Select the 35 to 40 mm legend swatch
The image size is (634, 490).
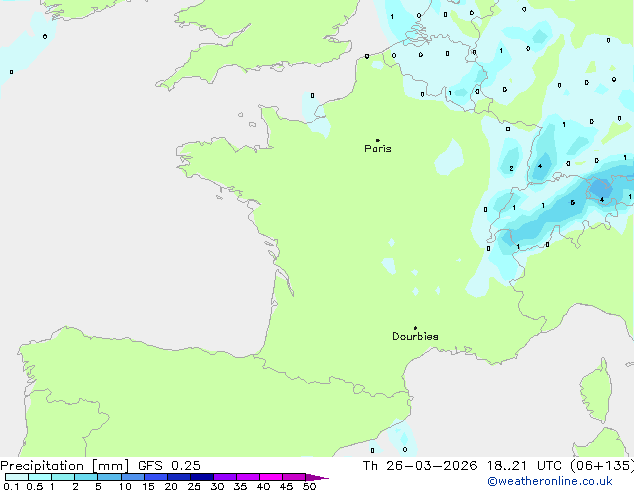(x=248, y=477)
